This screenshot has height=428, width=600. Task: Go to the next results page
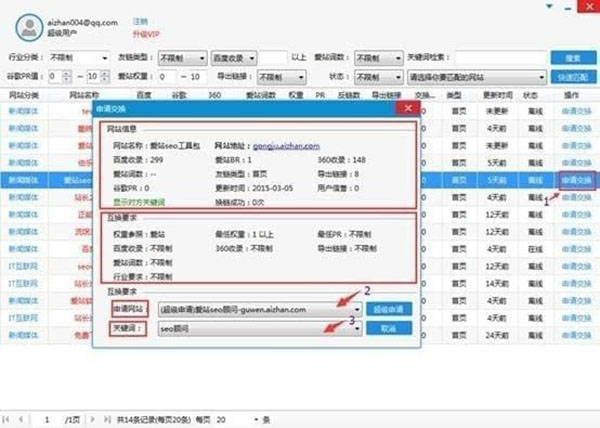[x=91, y=418]
